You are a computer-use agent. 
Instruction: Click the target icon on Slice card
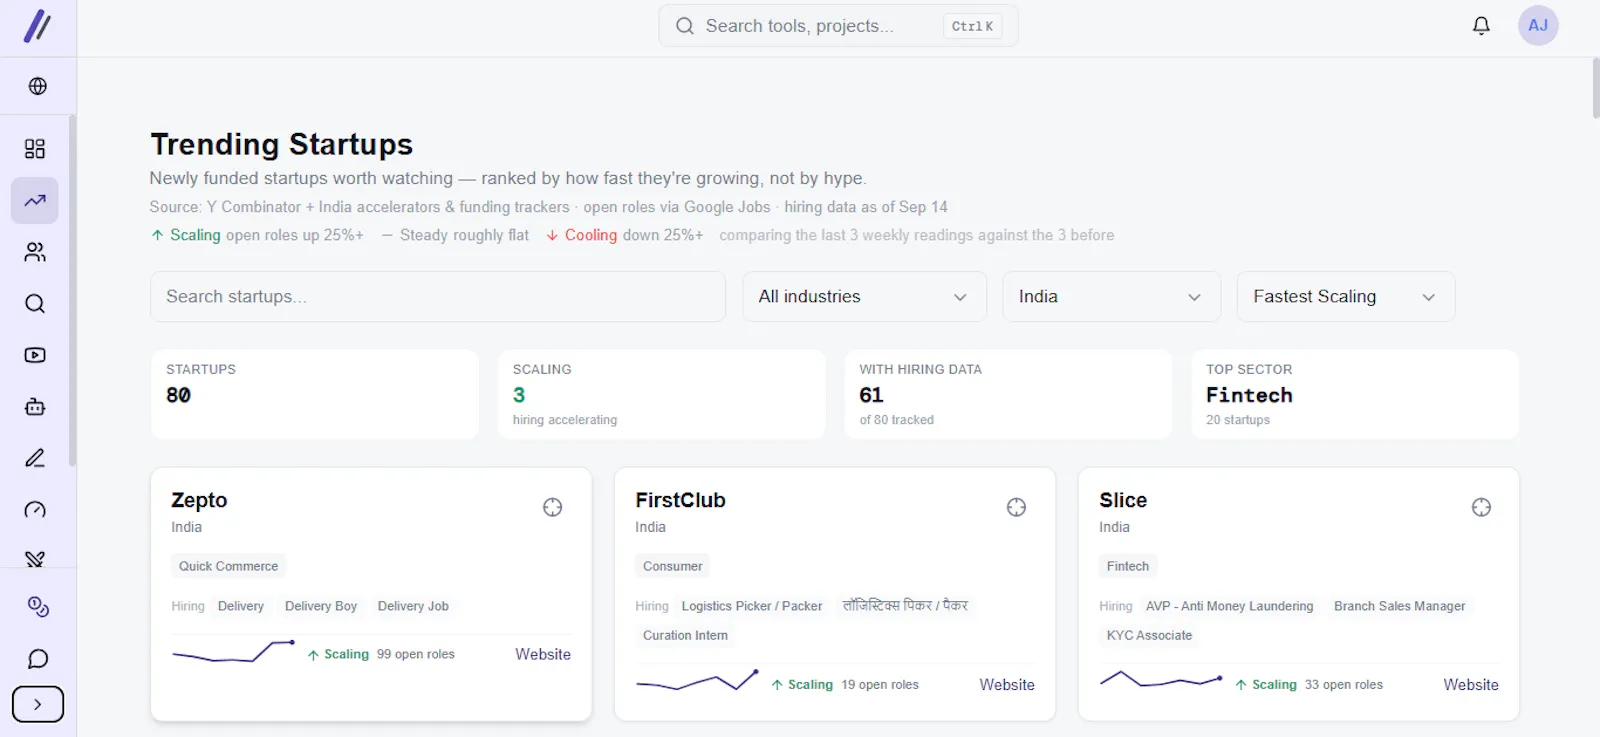pyautogui.click(x=1481, y=507)
